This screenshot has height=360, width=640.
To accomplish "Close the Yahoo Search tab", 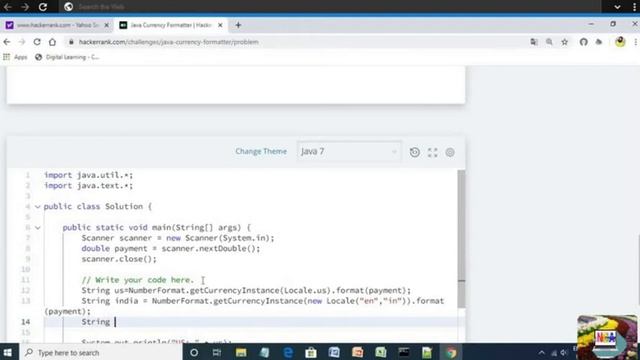I will [x=107, y=25].
